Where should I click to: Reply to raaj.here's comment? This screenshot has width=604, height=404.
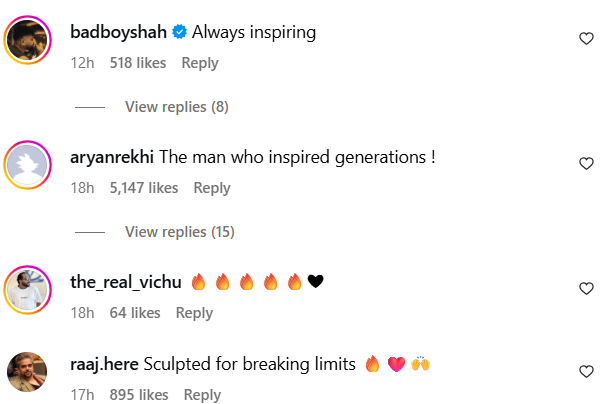(x=202, y=395)
